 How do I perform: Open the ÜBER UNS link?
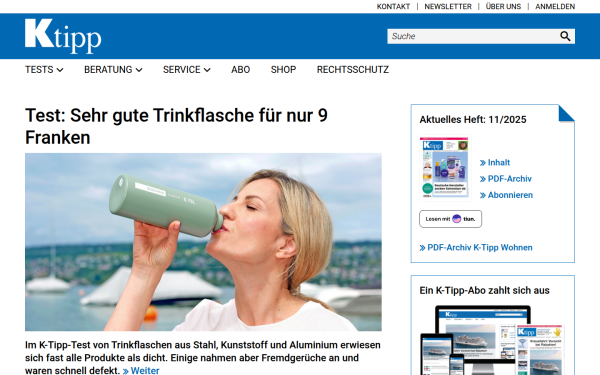point(503,7)
